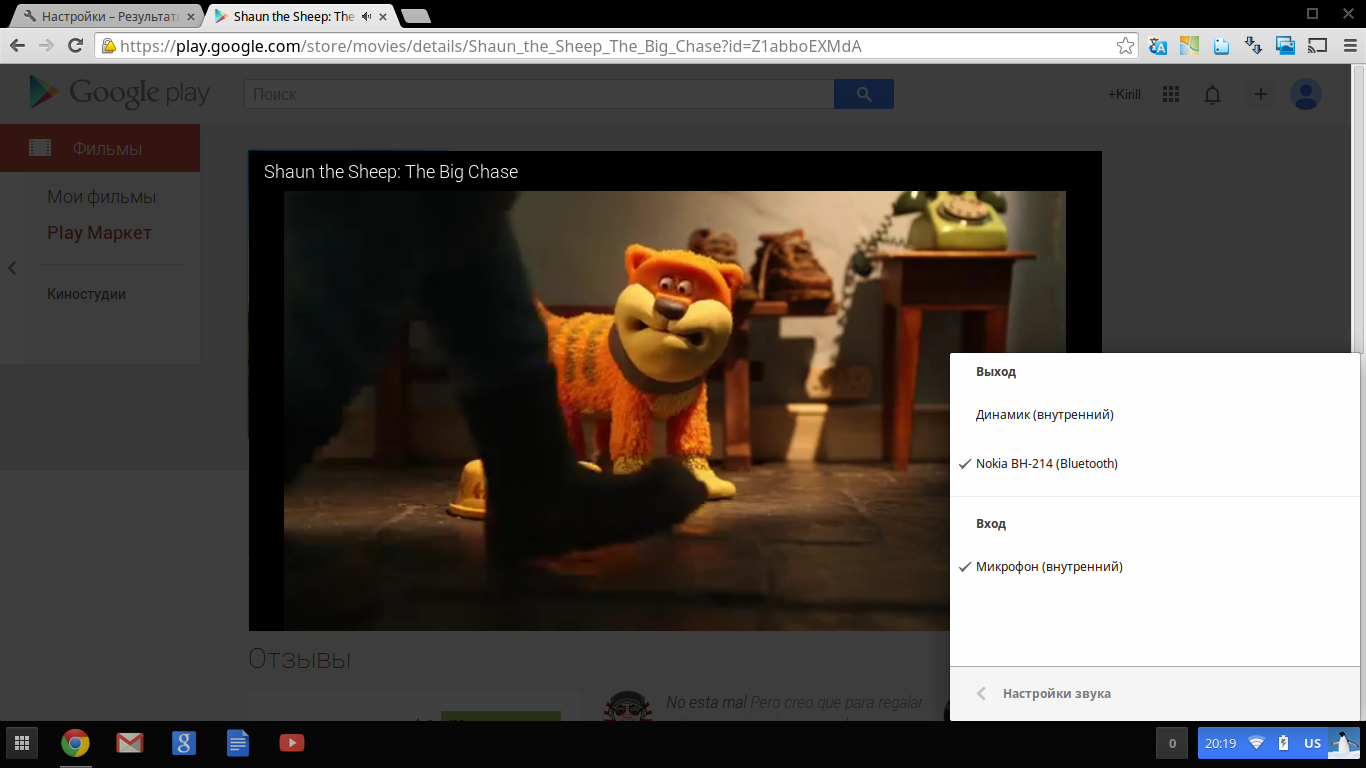Open the app launcher grid in shelf
Screen dimensions: 1366x768
point(21,743)
